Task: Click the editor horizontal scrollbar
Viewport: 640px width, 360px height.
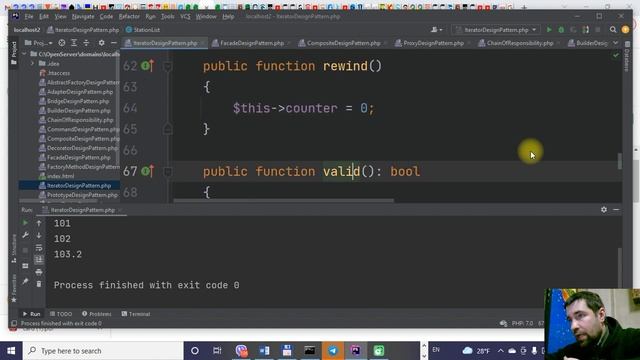Action: (283, 201)
